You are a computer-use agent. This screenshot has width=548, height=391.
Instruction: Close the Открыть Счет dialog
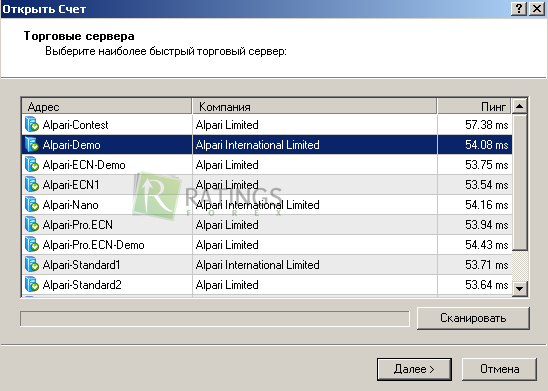coord(537,8)
